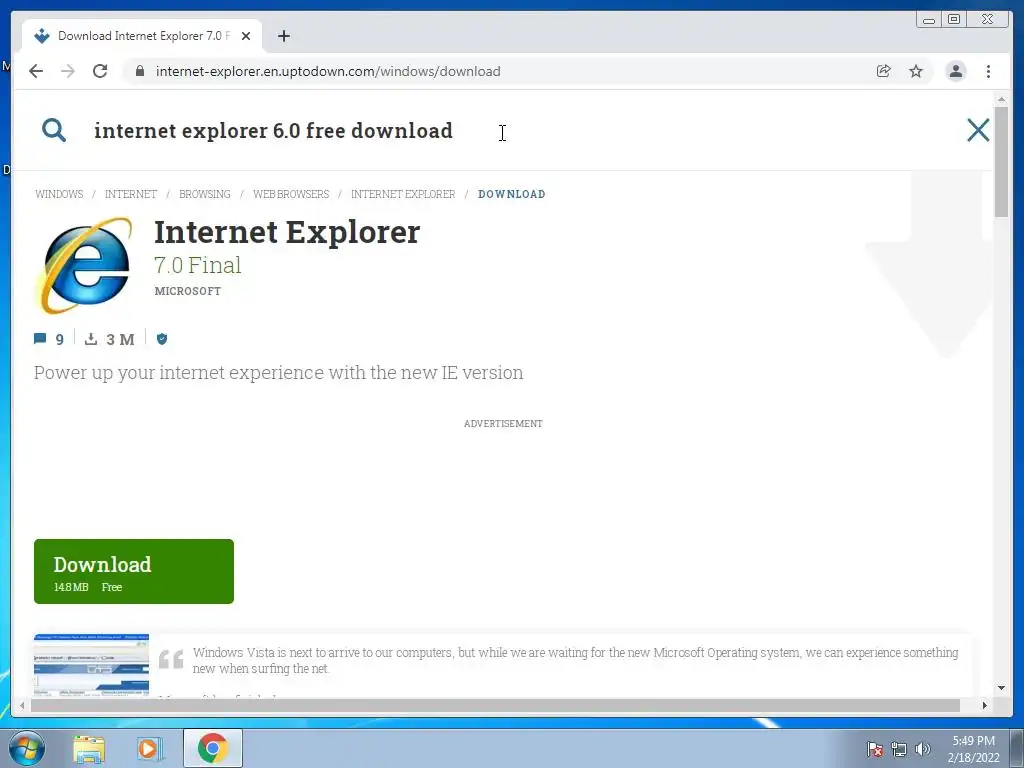Click the browser forward arrow
1024x768 pixels.
click(68, 71)
